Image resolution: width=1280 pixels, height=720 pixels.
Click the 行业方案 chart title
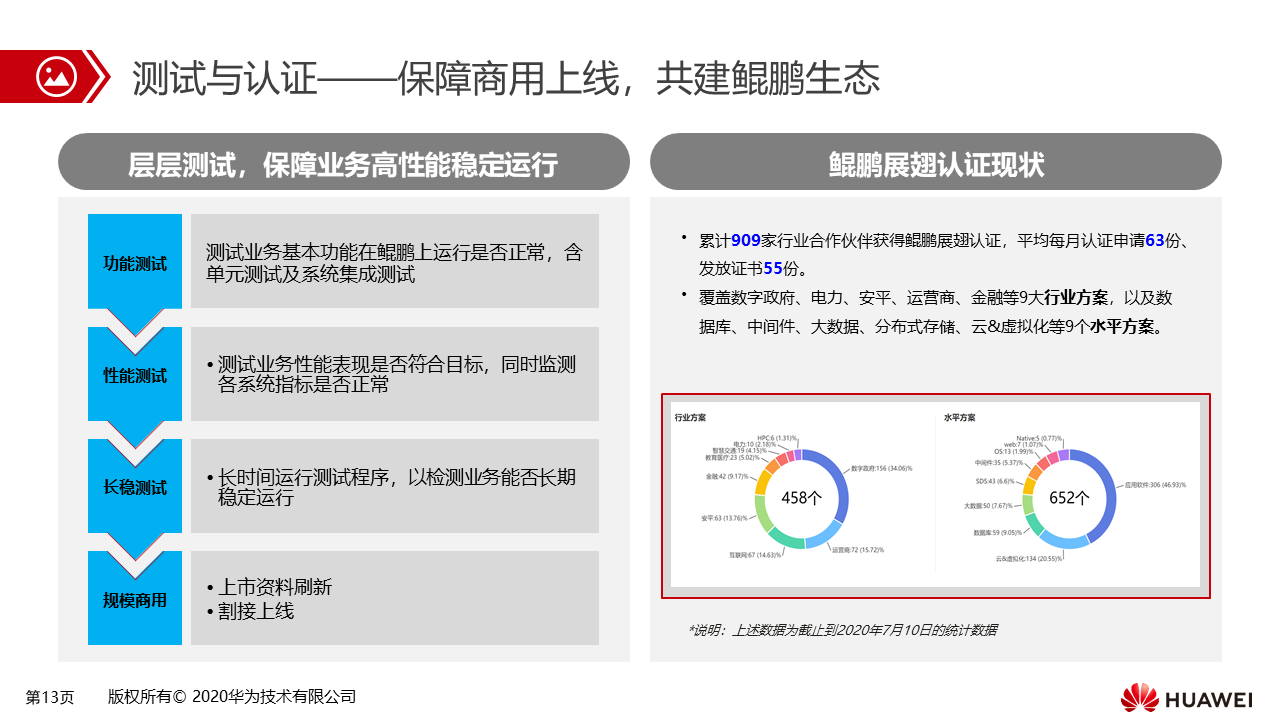coord(690,418)
